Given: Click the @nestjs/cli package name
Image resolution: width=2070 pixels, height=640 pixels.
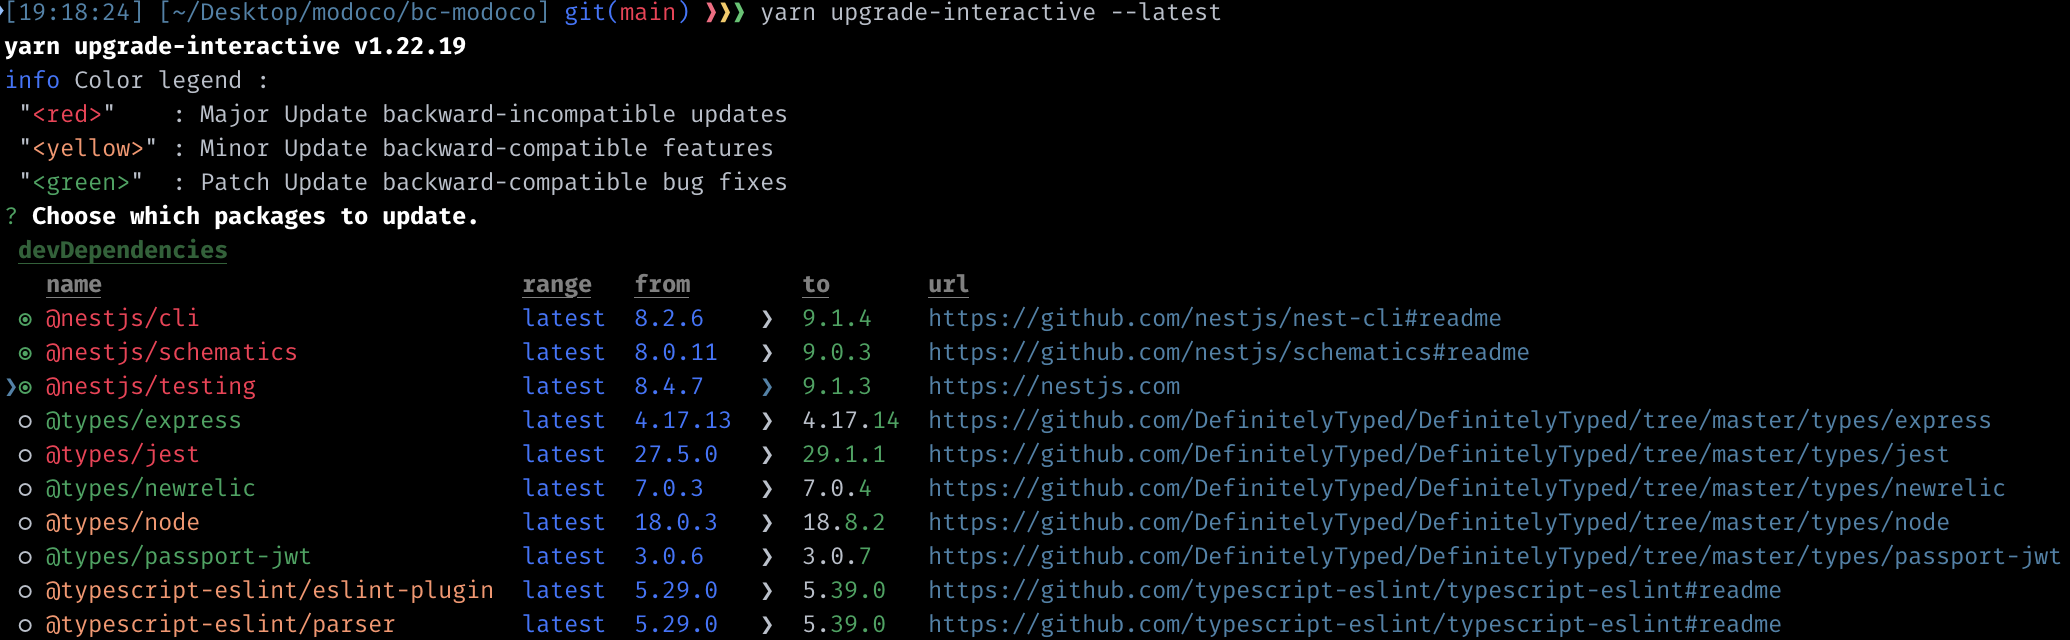Looking at the screenshot, I should 122,318.
